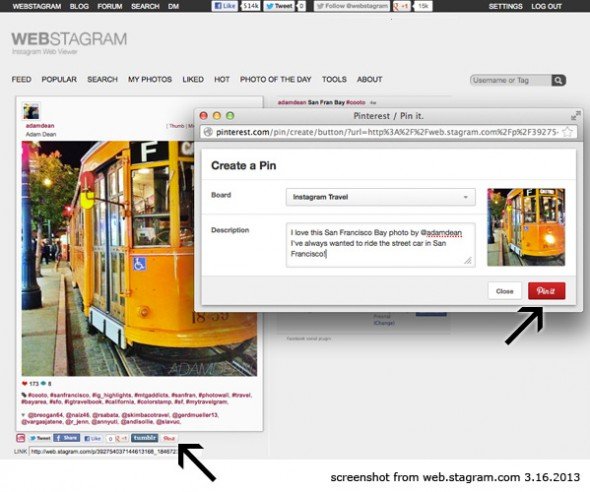
Task: Click the Tweet button in top bar
Action: [279, 6]
